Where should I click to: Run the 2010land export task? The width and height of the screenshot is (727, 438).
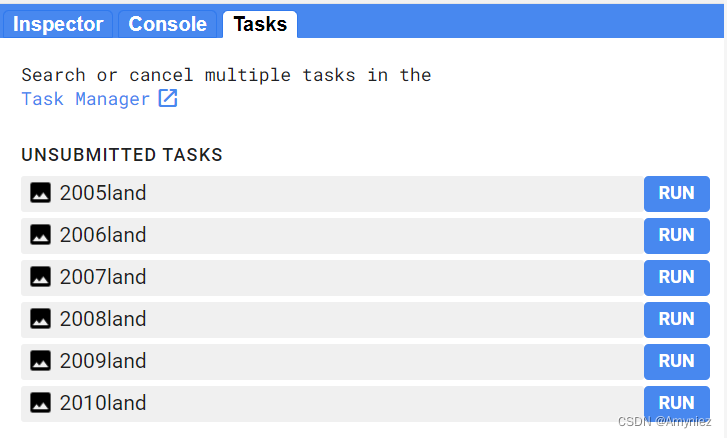point(676,403)
